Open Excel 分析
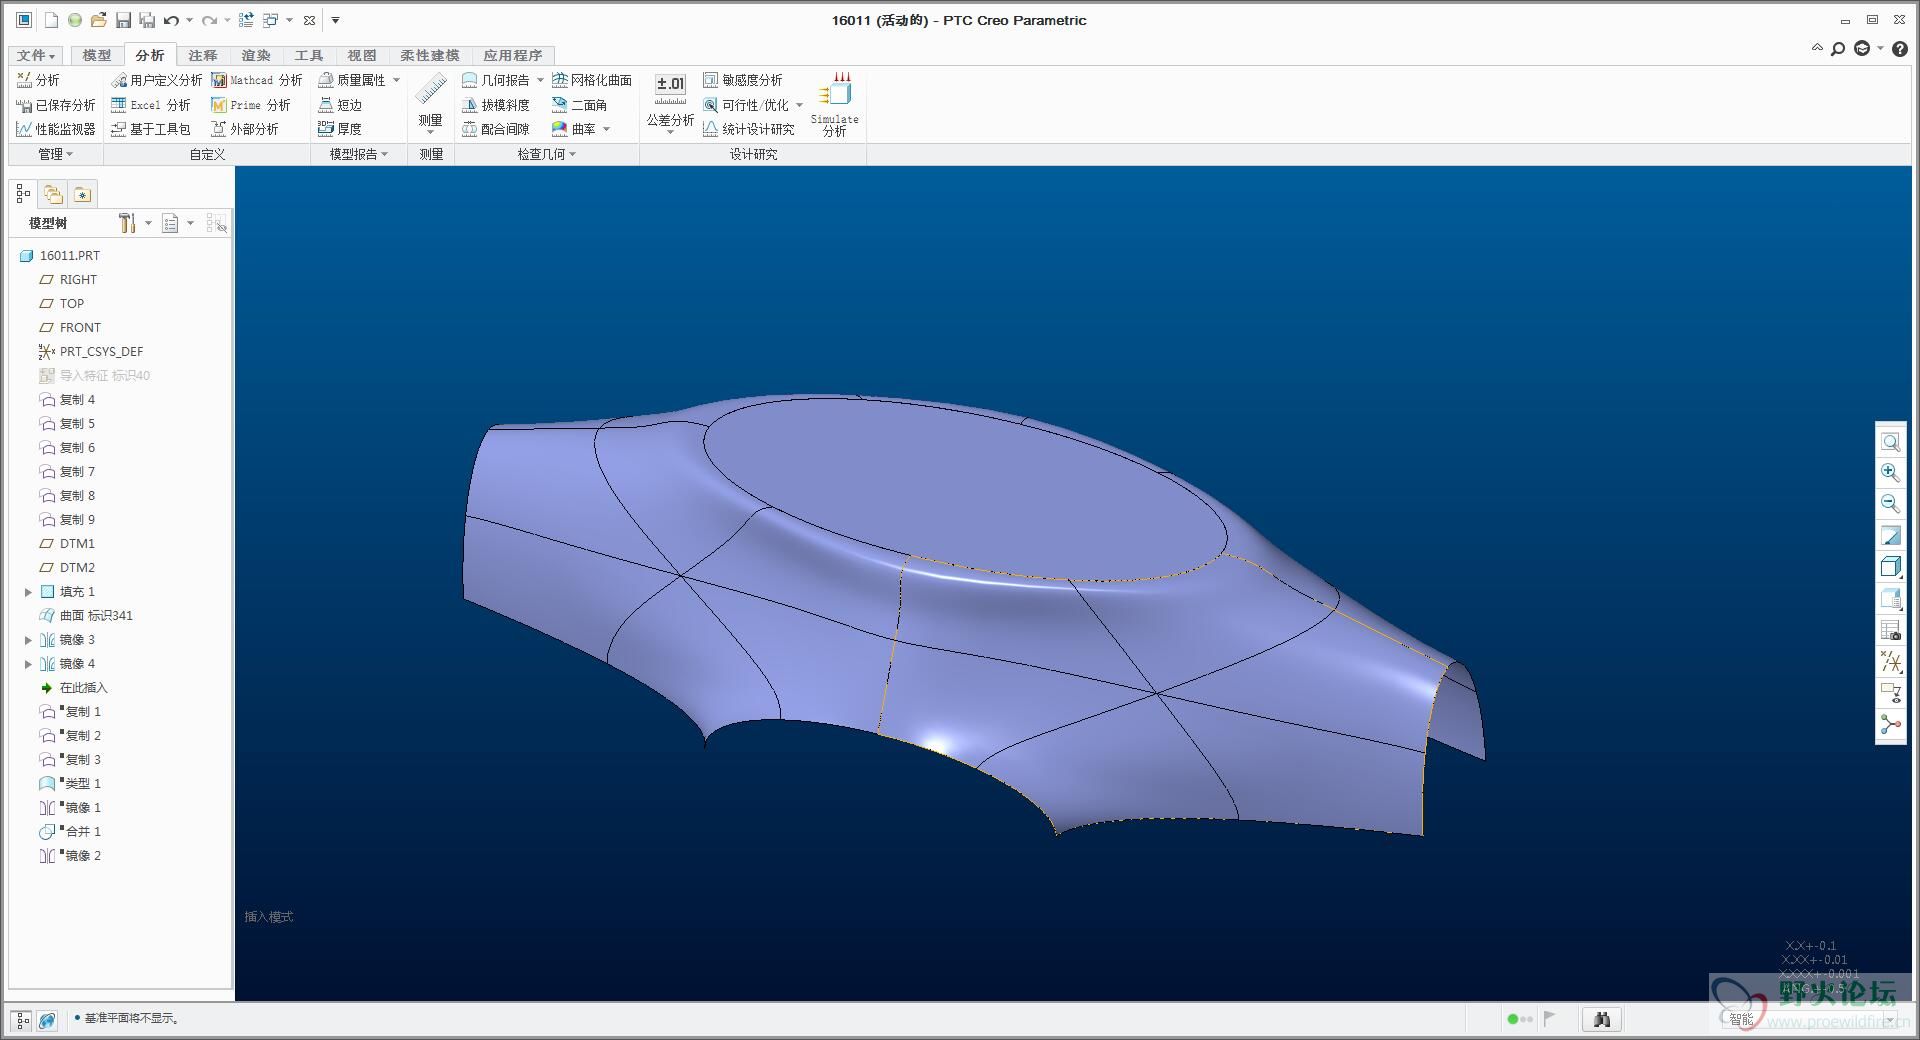 tap(151, 105)
